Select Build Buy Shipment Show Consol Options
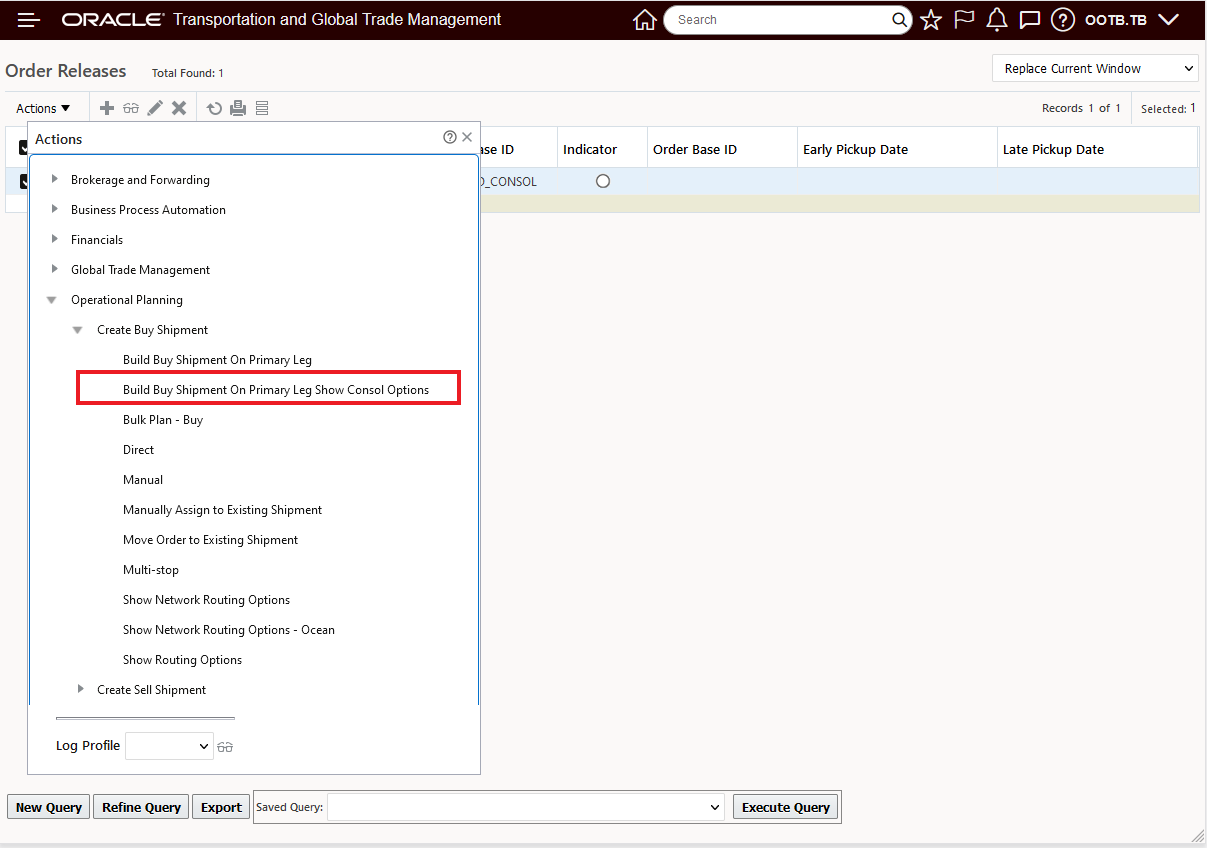The height and width of the screenshot is (848, 1207). [276, 390]
